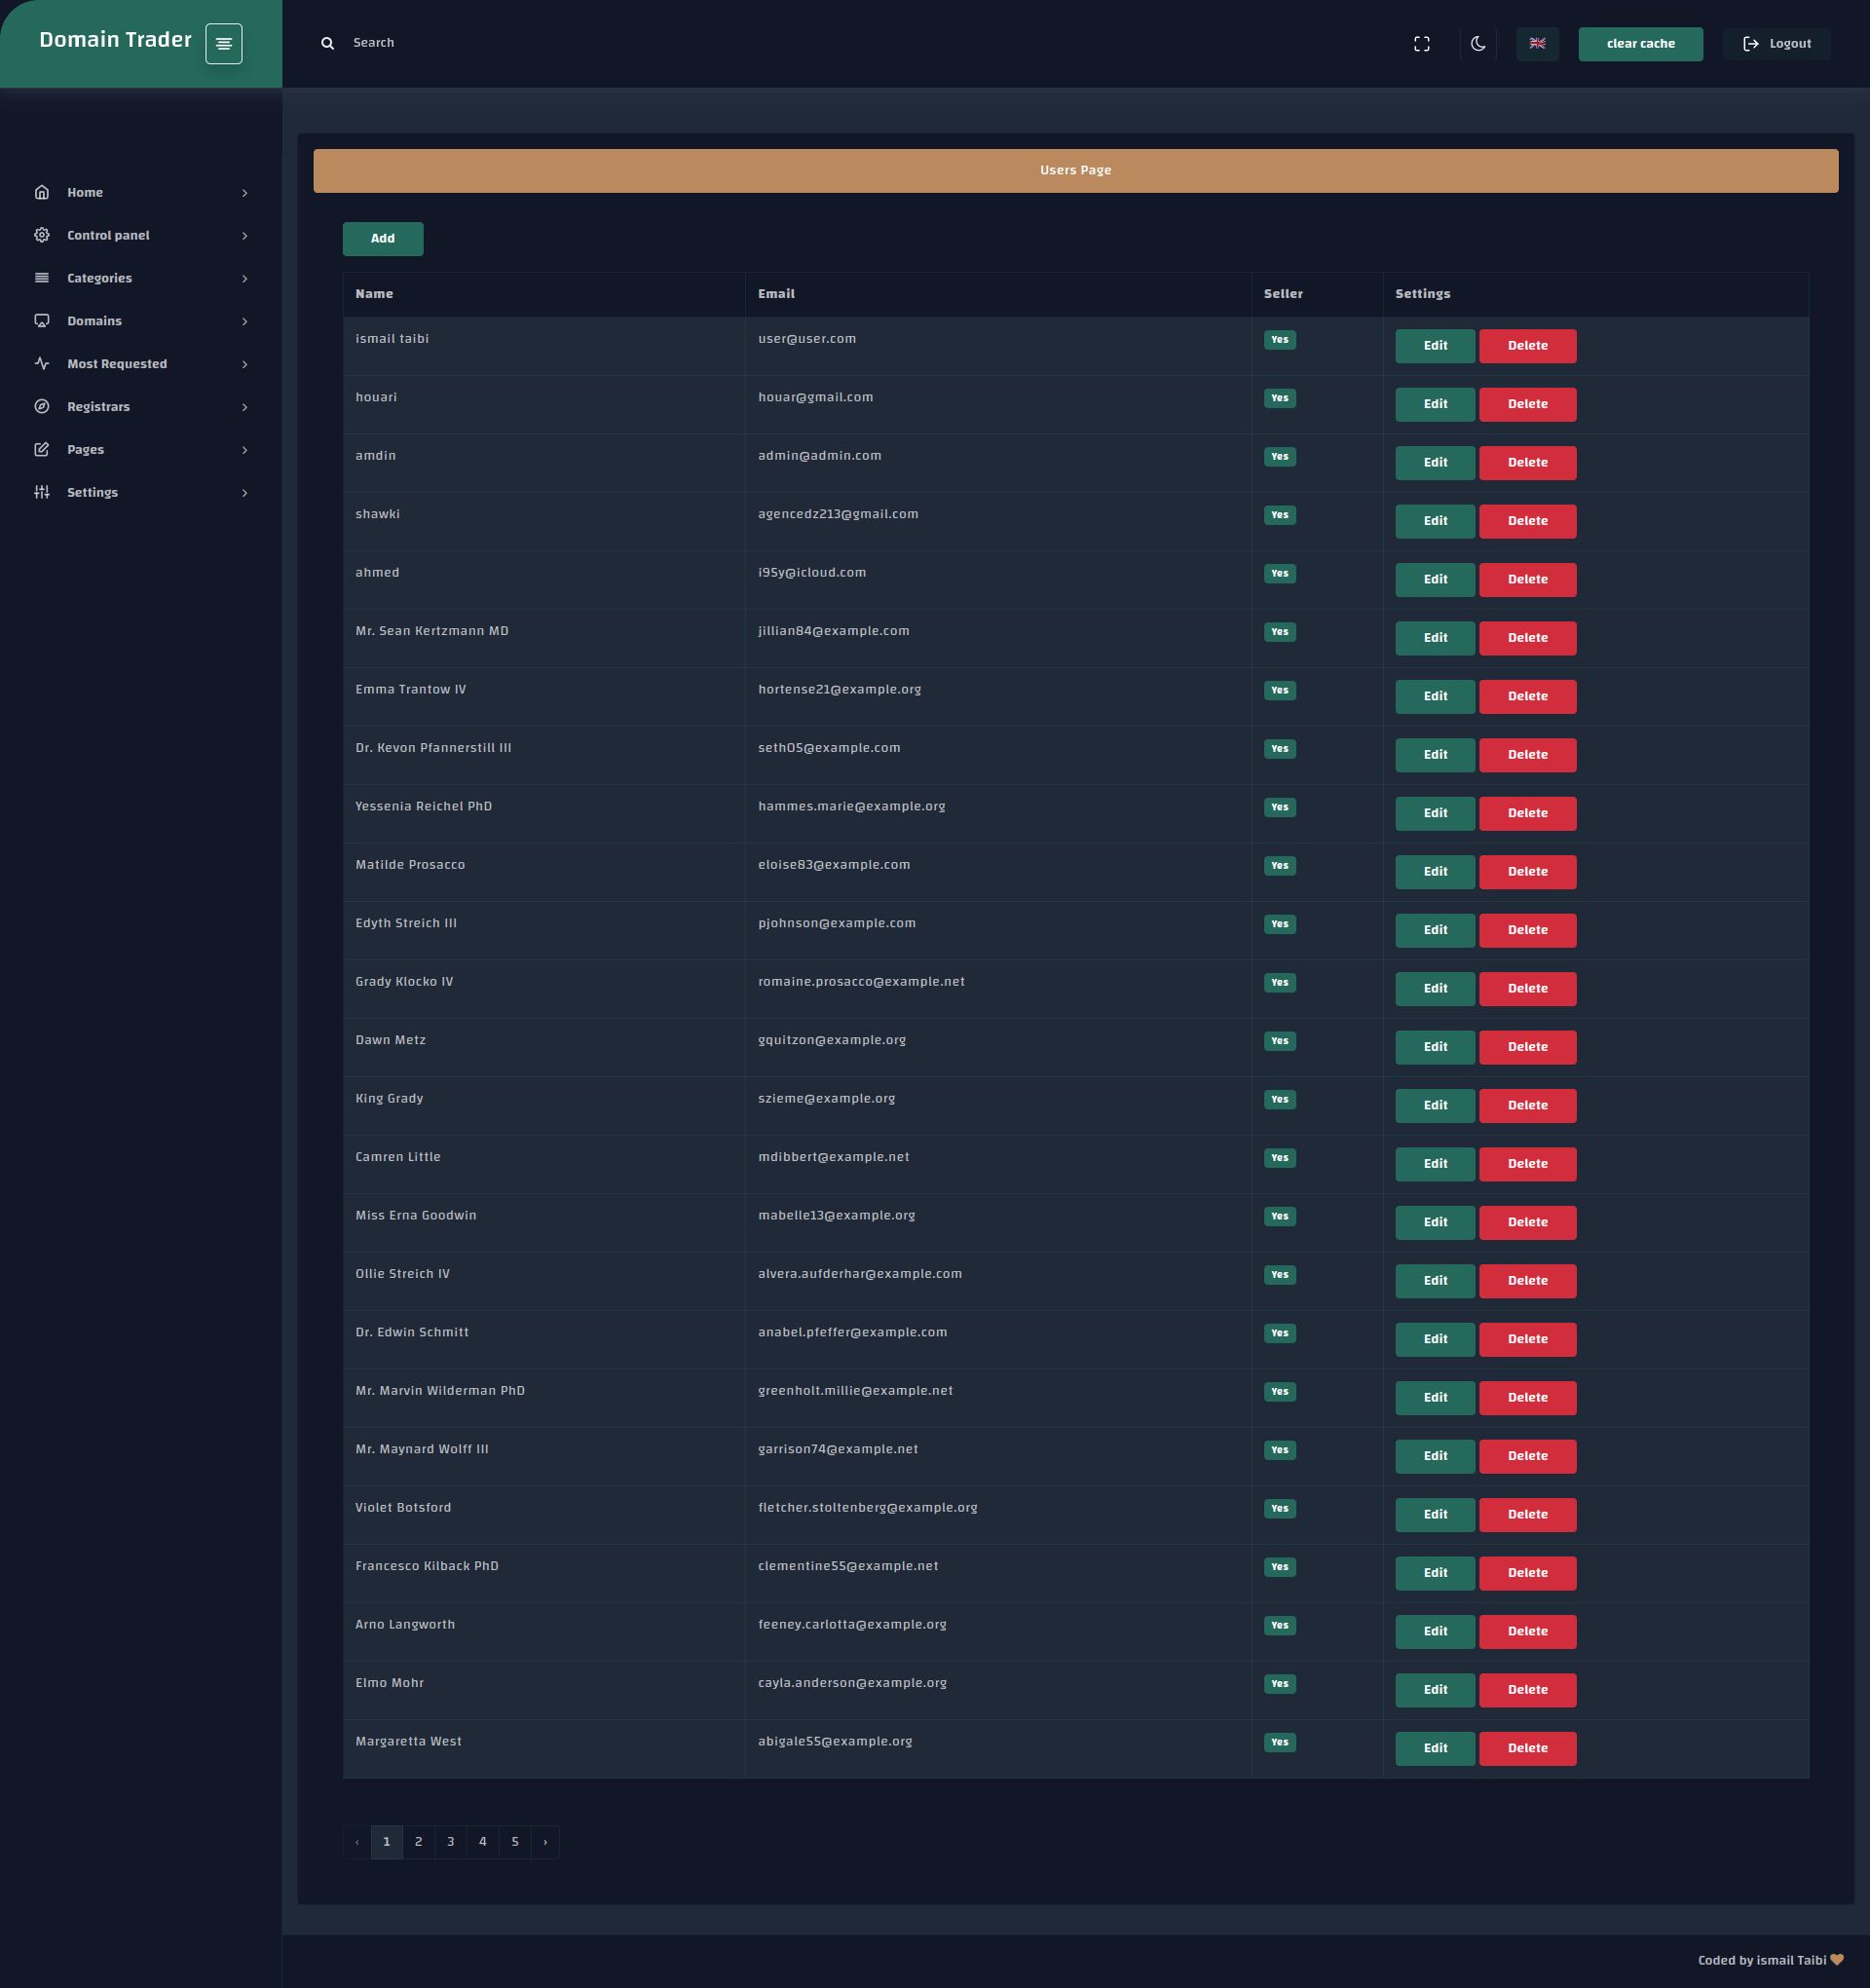
Task: Click email jillian84@example.com
Action: point(834,631)
